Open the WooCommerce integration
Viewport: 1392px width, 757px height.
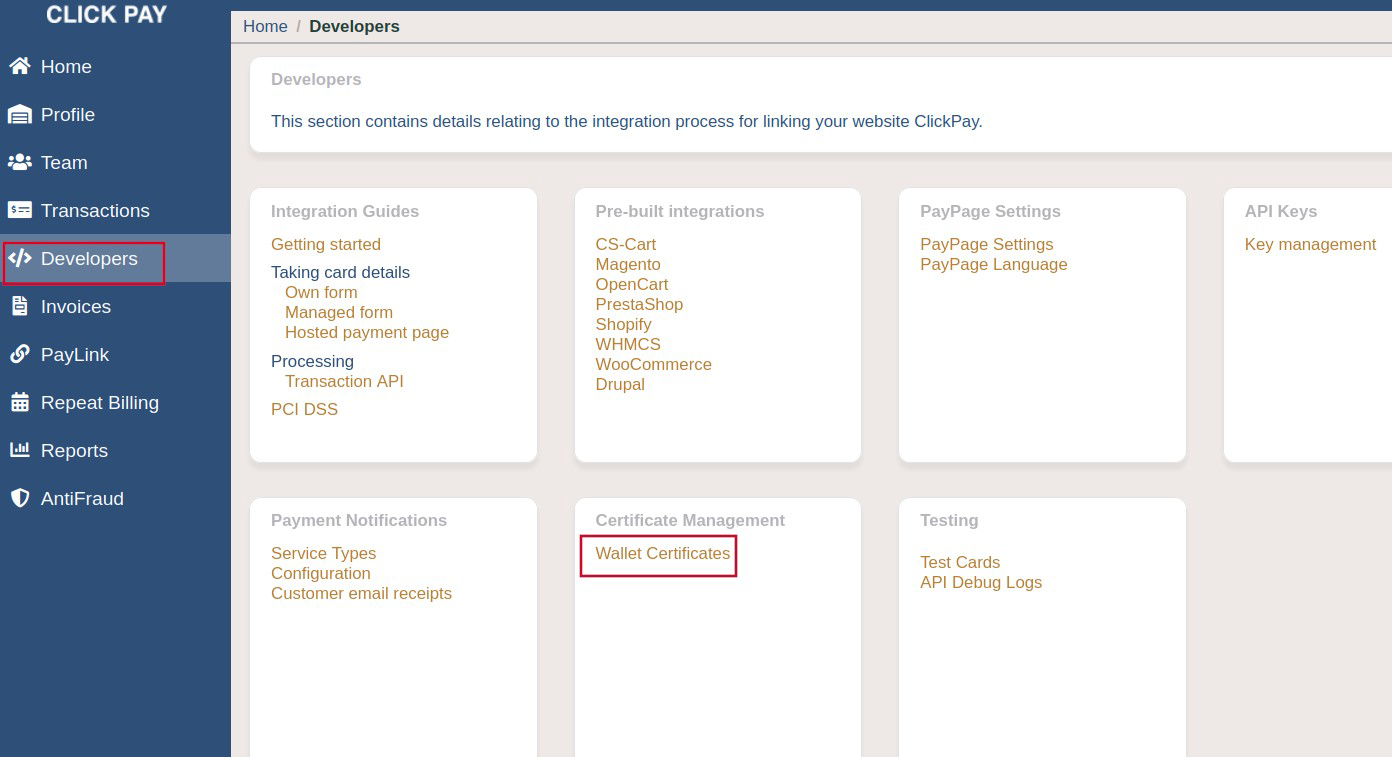coord(653,364)
